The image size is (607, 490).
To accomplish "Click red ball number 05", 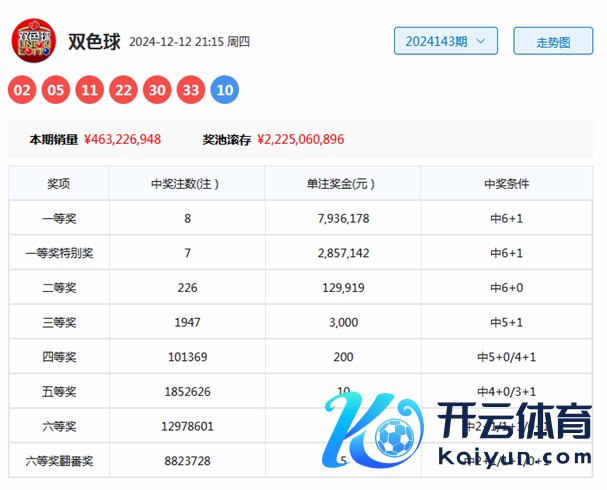I will (56, 91).
